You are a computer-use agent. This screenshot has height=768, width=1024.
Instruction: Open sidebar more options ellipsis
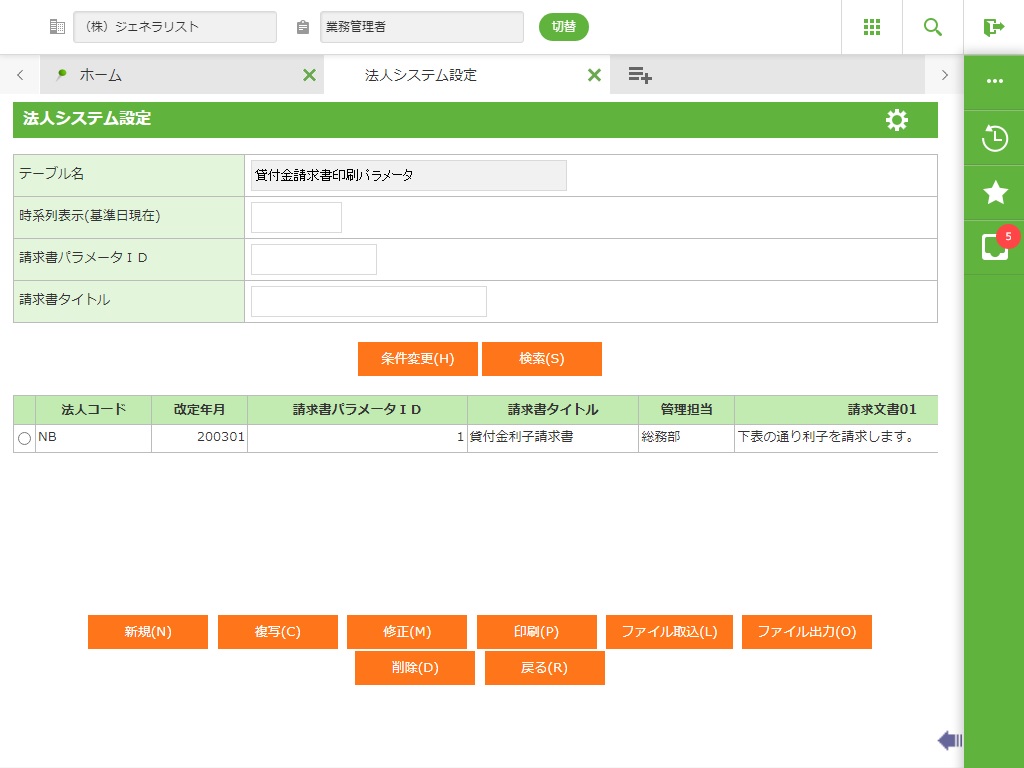994,81
